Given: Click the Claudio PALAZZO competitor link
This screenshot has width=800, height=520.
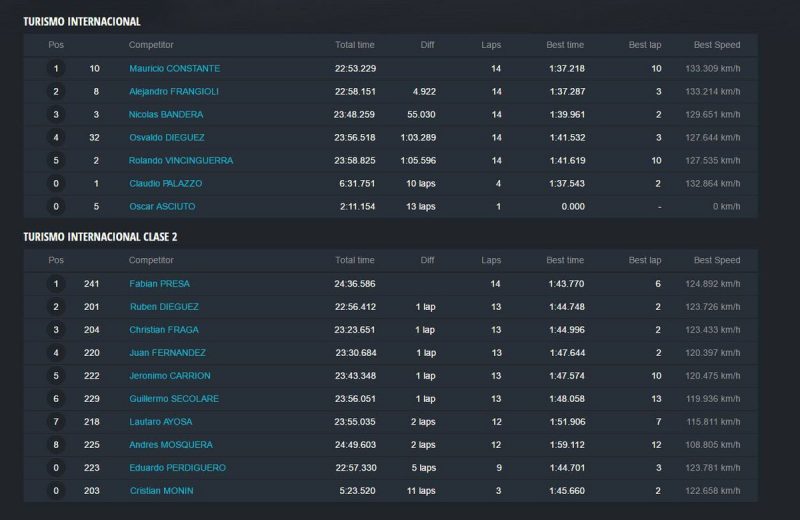Looking at the screenshot, I should [x=166, y=184].
